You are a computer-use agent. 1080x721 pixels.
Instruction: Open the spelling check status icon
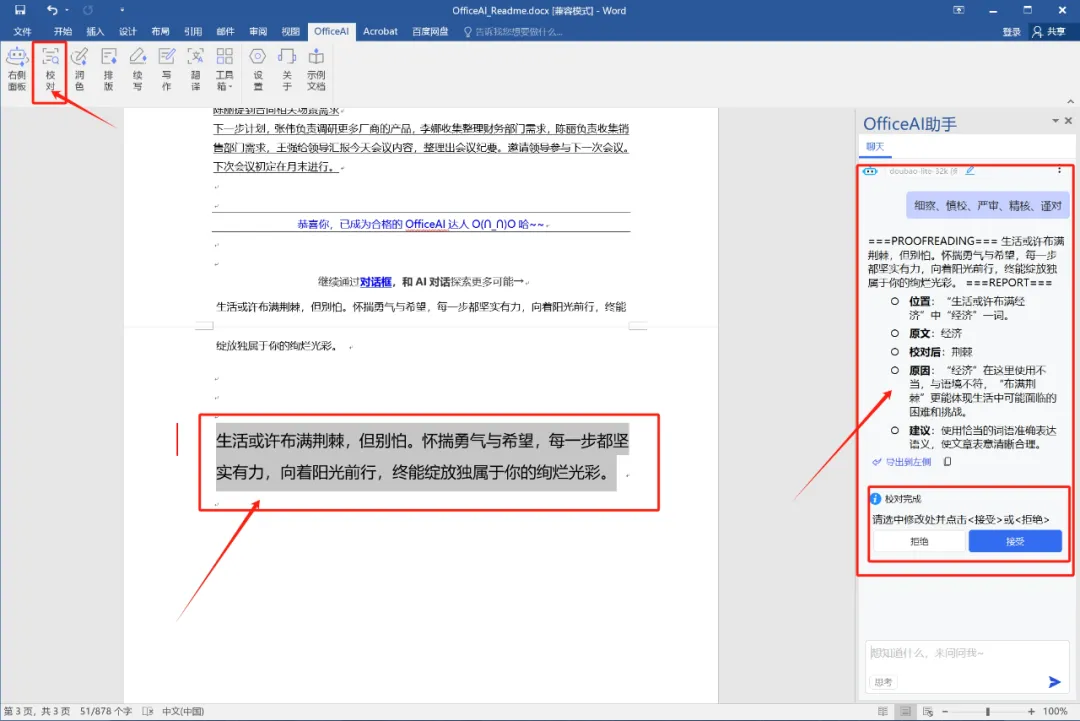(147, 711)
